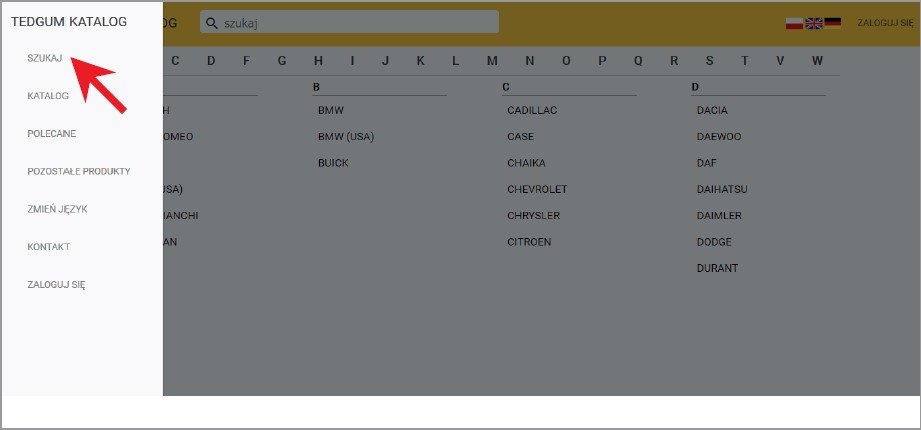Jump to letter F in alphabet bar
This screenshot has height=430, width=921.
pos(247,61)
